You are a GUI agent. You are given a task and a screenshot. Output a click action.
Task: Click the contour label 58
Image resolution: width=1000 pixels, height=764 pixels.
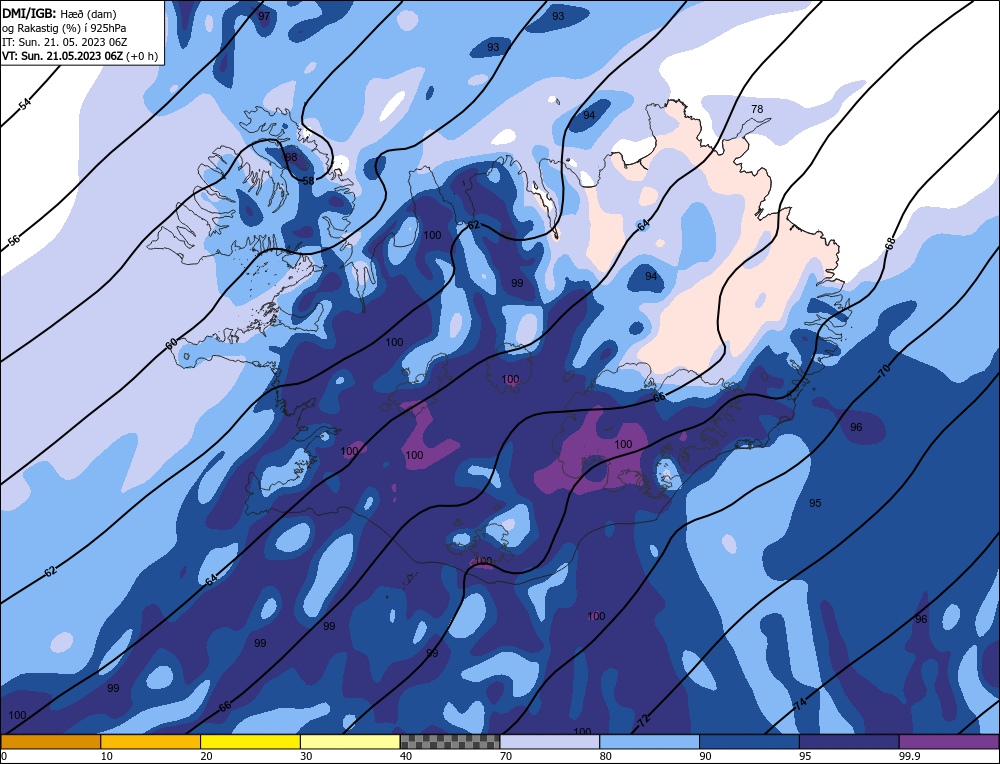(x=308, y=181)
